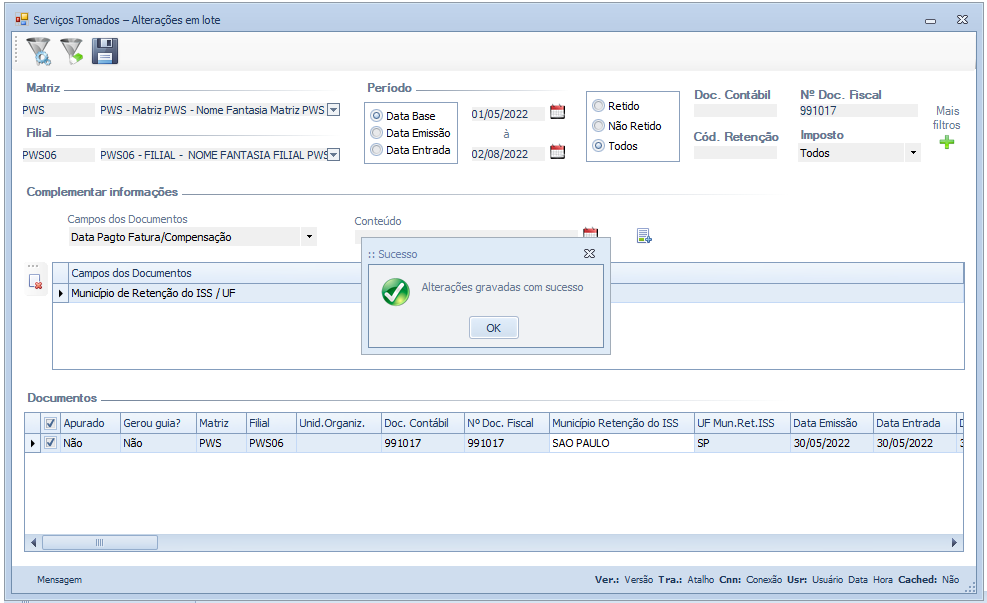Click the funnel with gear filter icon
The height and width of the screenshot is (603, 987).
[38, 51]
